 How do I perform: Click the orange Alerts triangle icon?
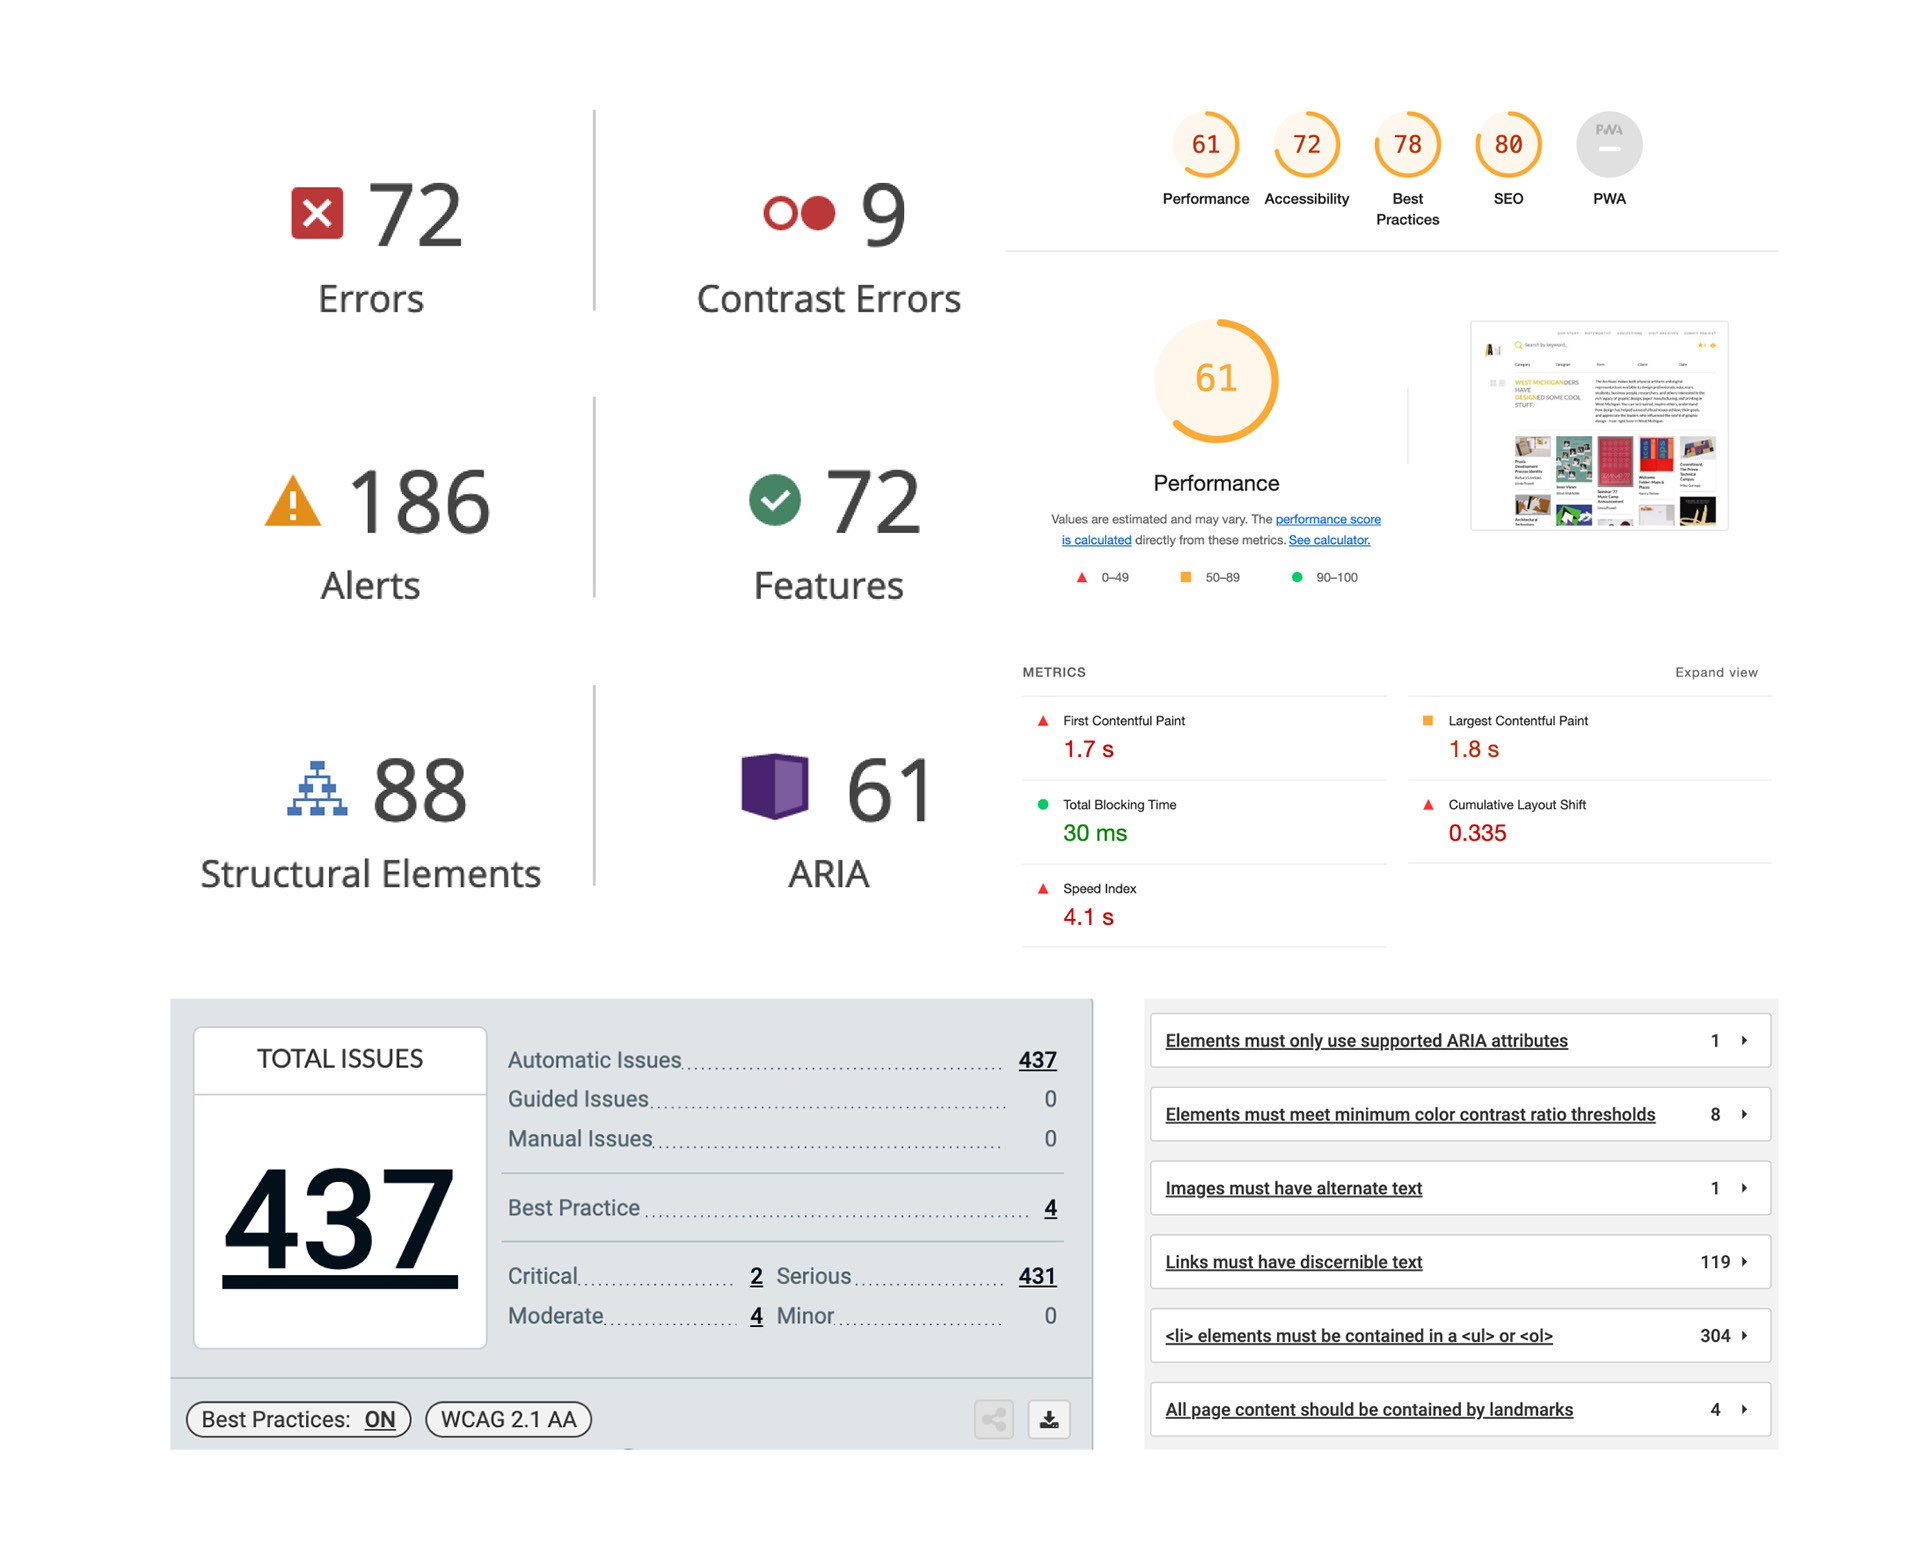[x=292, y=501]
